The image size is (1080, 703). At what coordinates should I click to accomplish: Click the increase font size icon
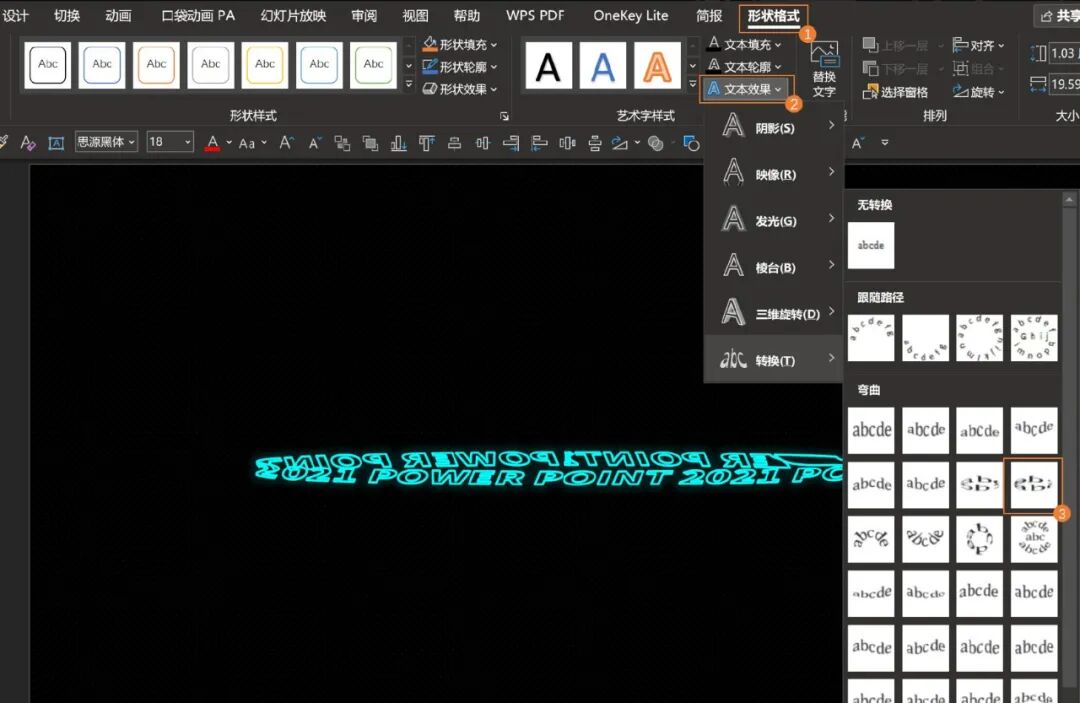(286, 143)
